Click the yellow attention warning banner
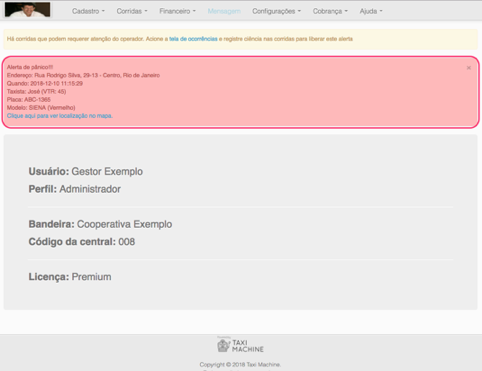Screen dimensions: 482x371 point(241,39)
